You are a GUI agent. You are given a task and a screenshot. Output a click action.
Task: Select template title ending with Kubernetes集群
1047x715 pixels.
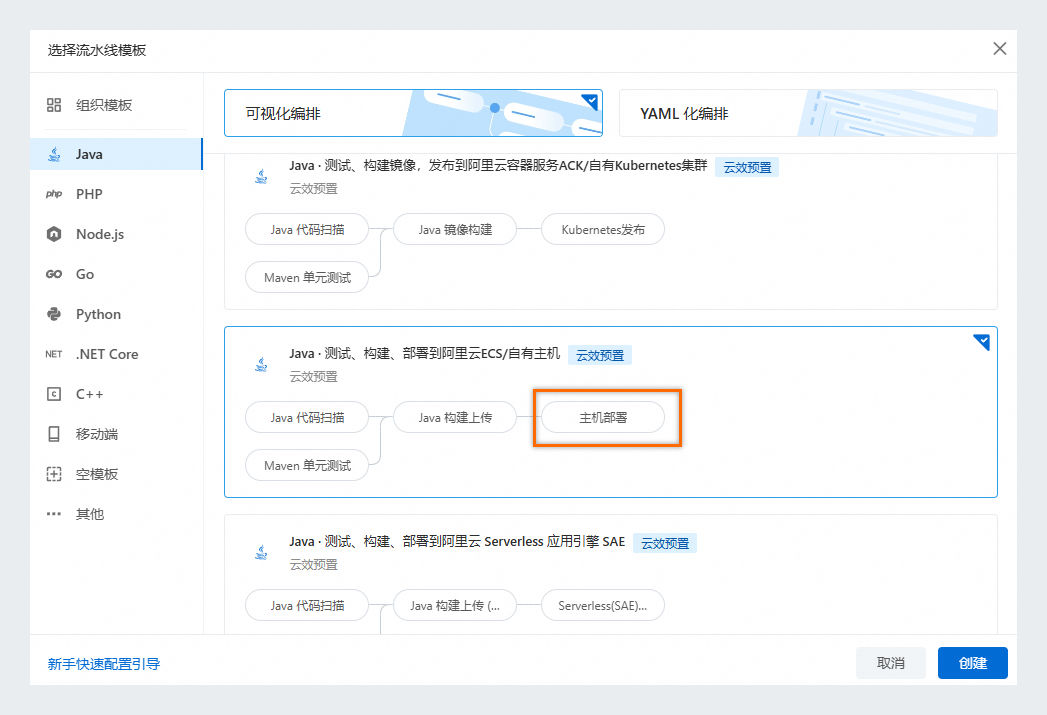click(x=498, y=166)
